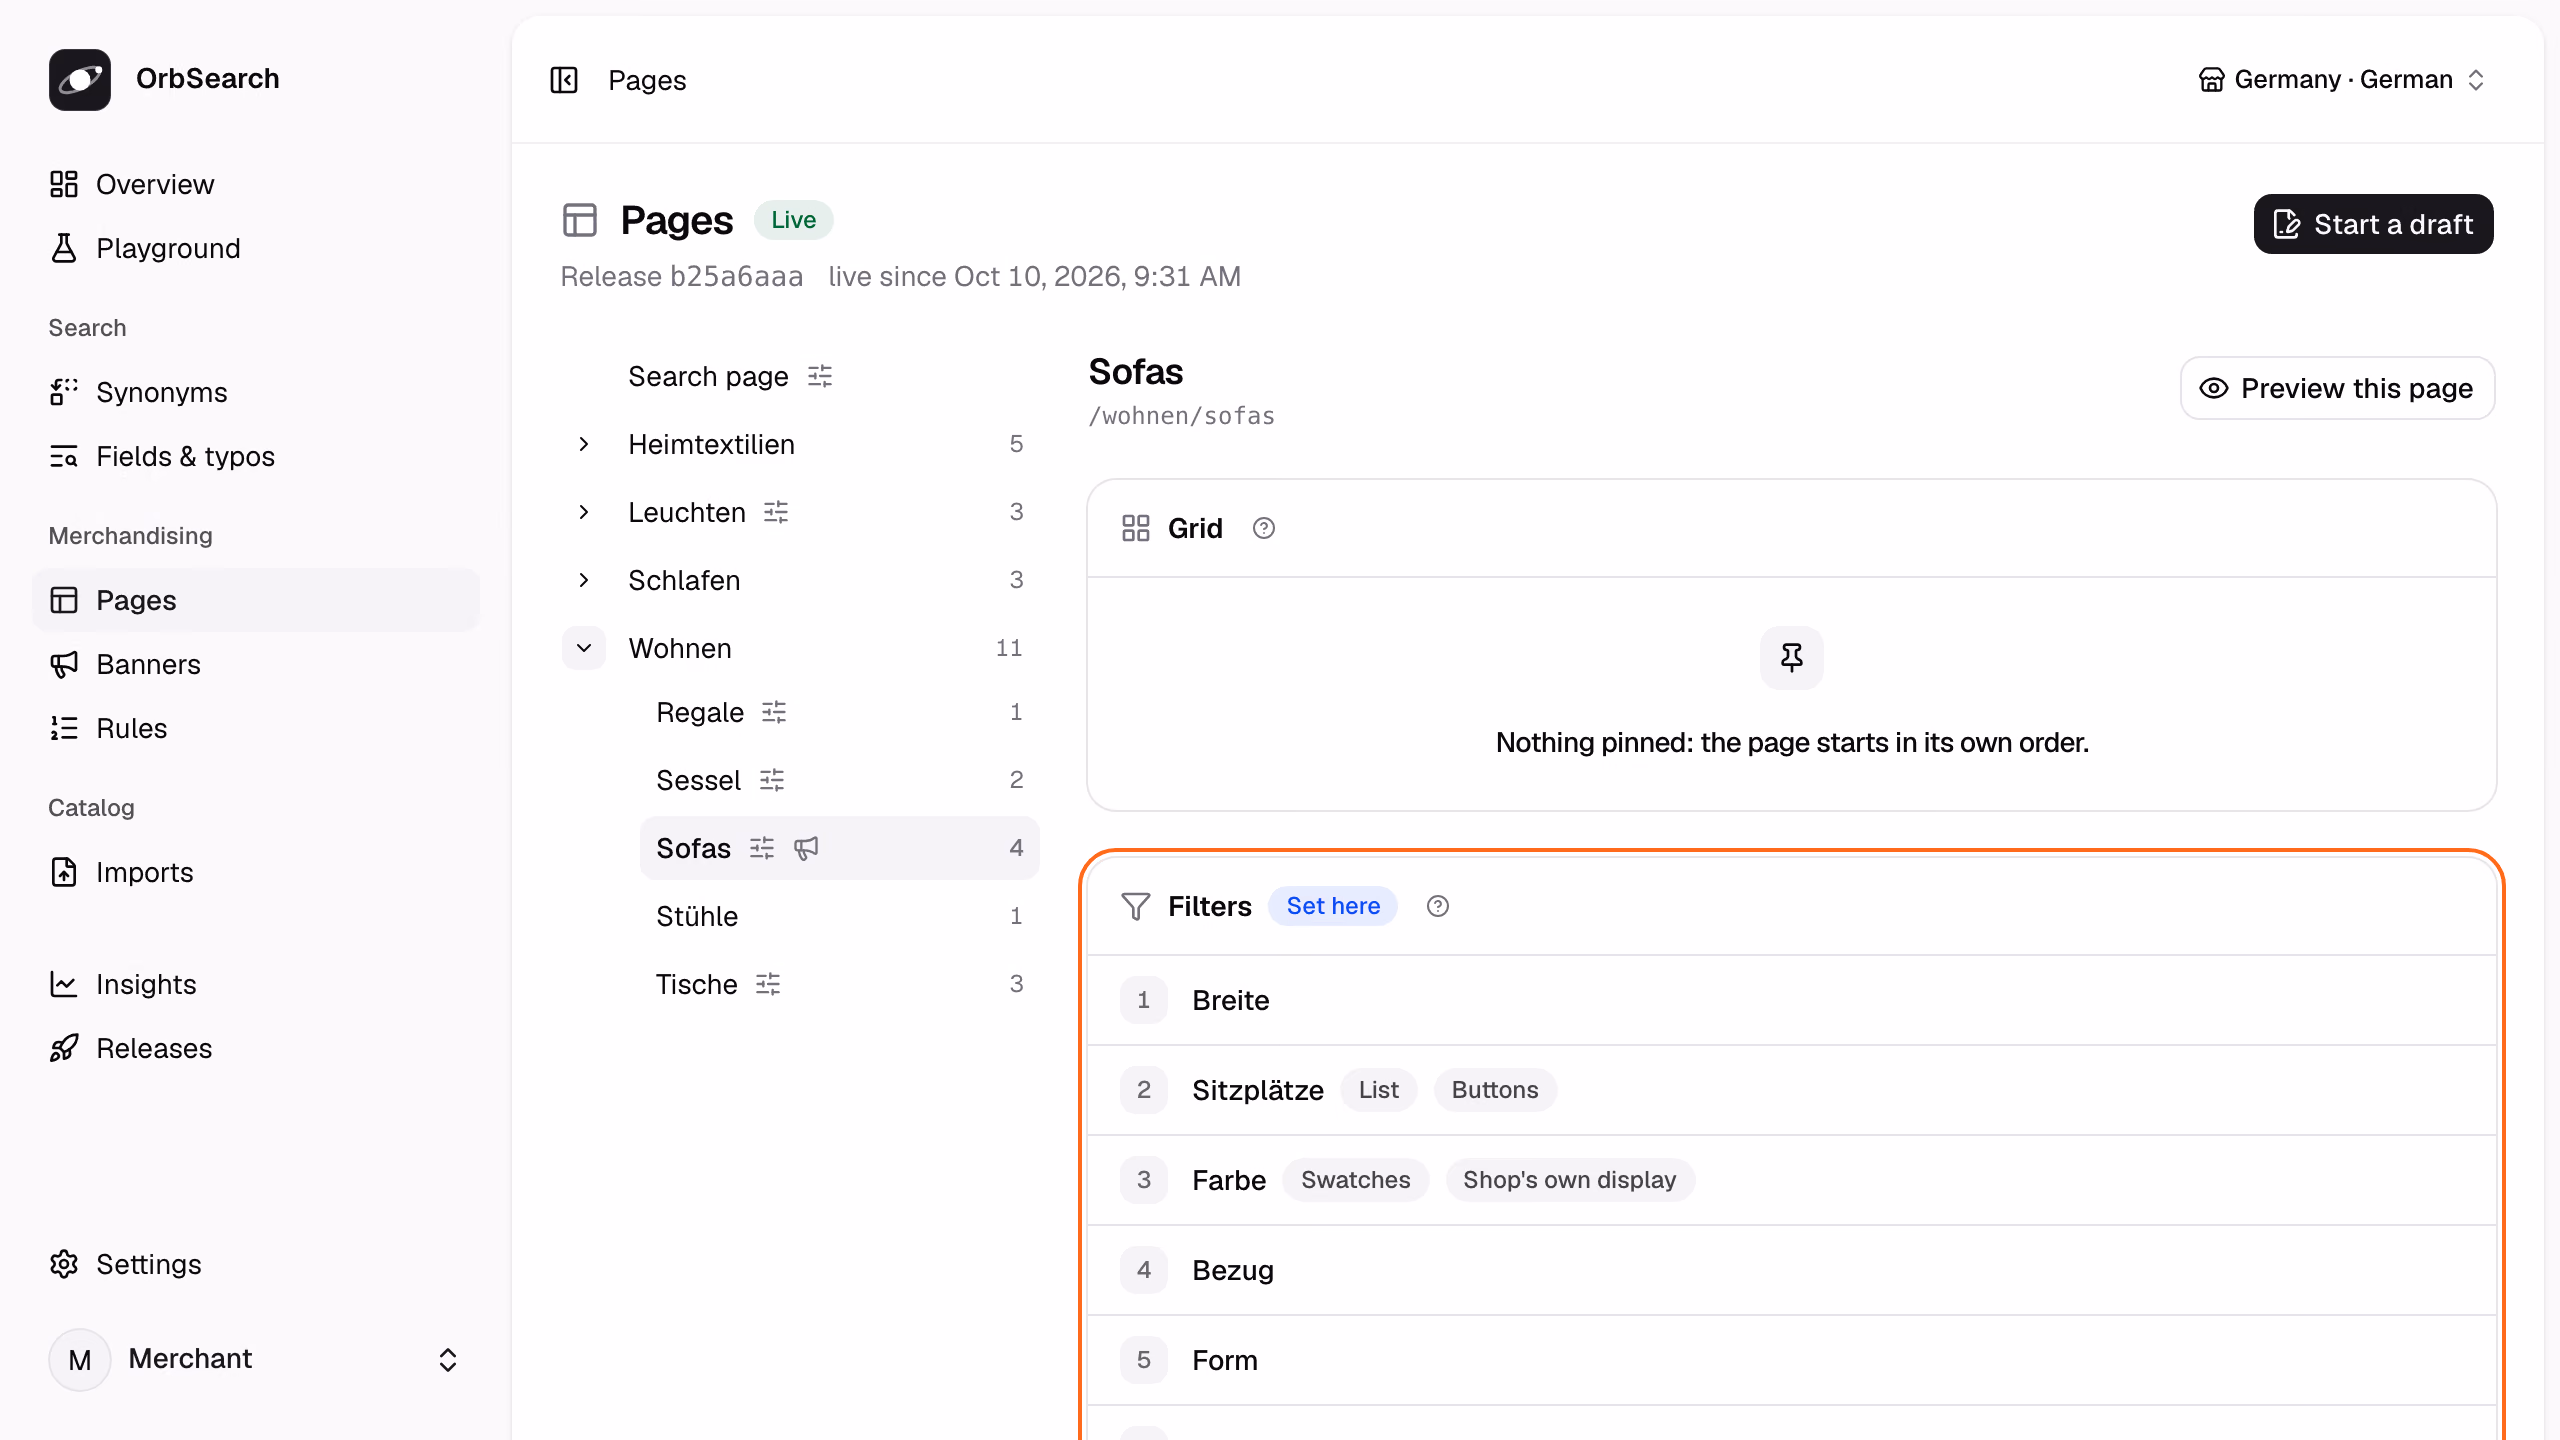The height and width of the screenshot is (1440, 2560).
Task: Collapse the Wohnen tree node
Action: [x=584, y=648]
